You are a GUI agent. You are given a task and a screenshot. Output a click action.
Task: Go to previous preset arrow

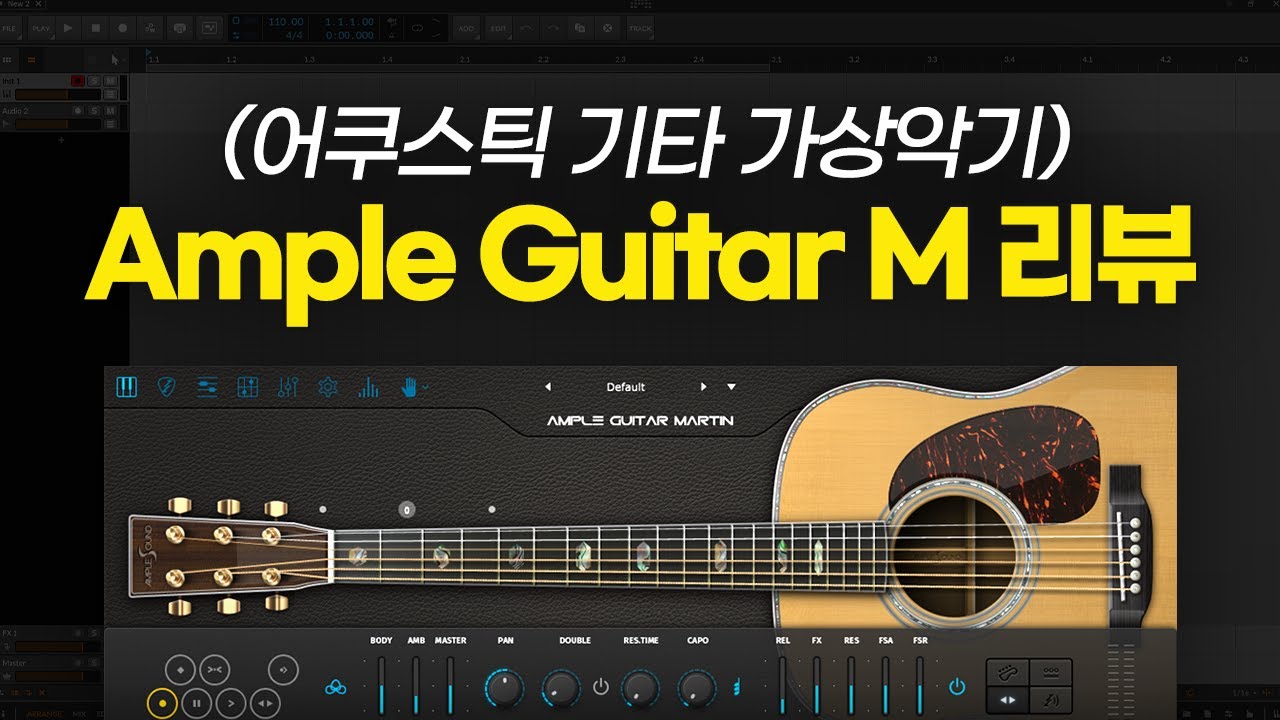(x=548, y=387)
